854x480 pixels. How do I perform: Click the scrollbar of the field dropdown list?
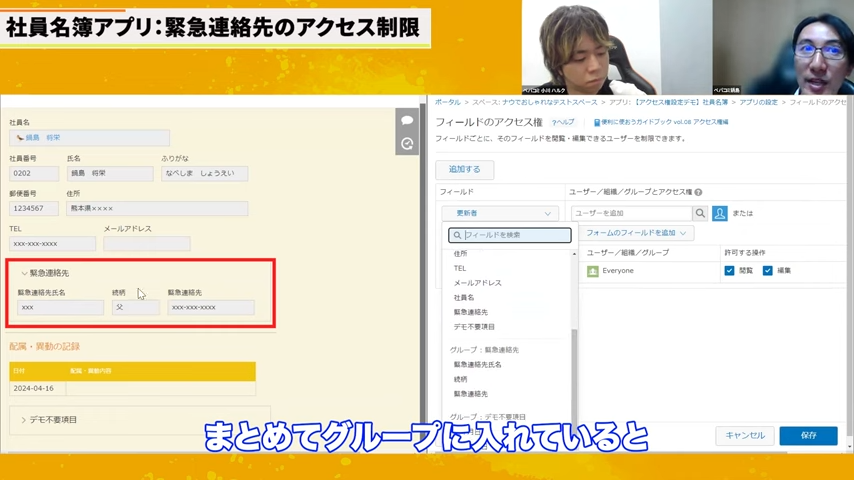coord(574,376)
